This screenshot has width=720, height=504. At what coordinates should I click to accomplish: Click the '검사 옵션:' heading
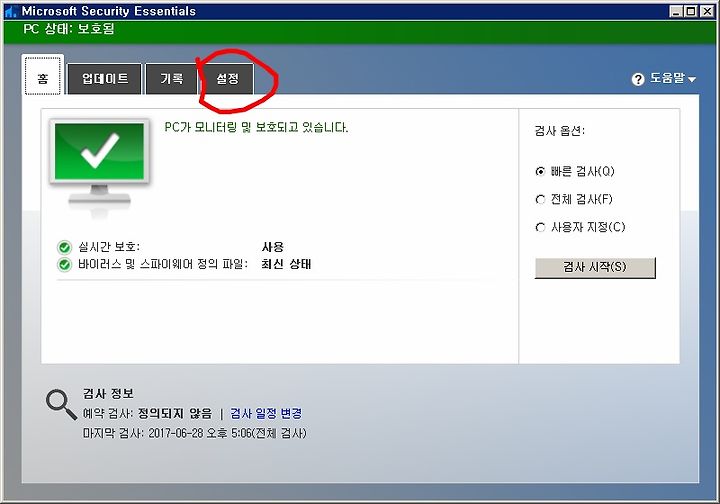pos(560,131)
